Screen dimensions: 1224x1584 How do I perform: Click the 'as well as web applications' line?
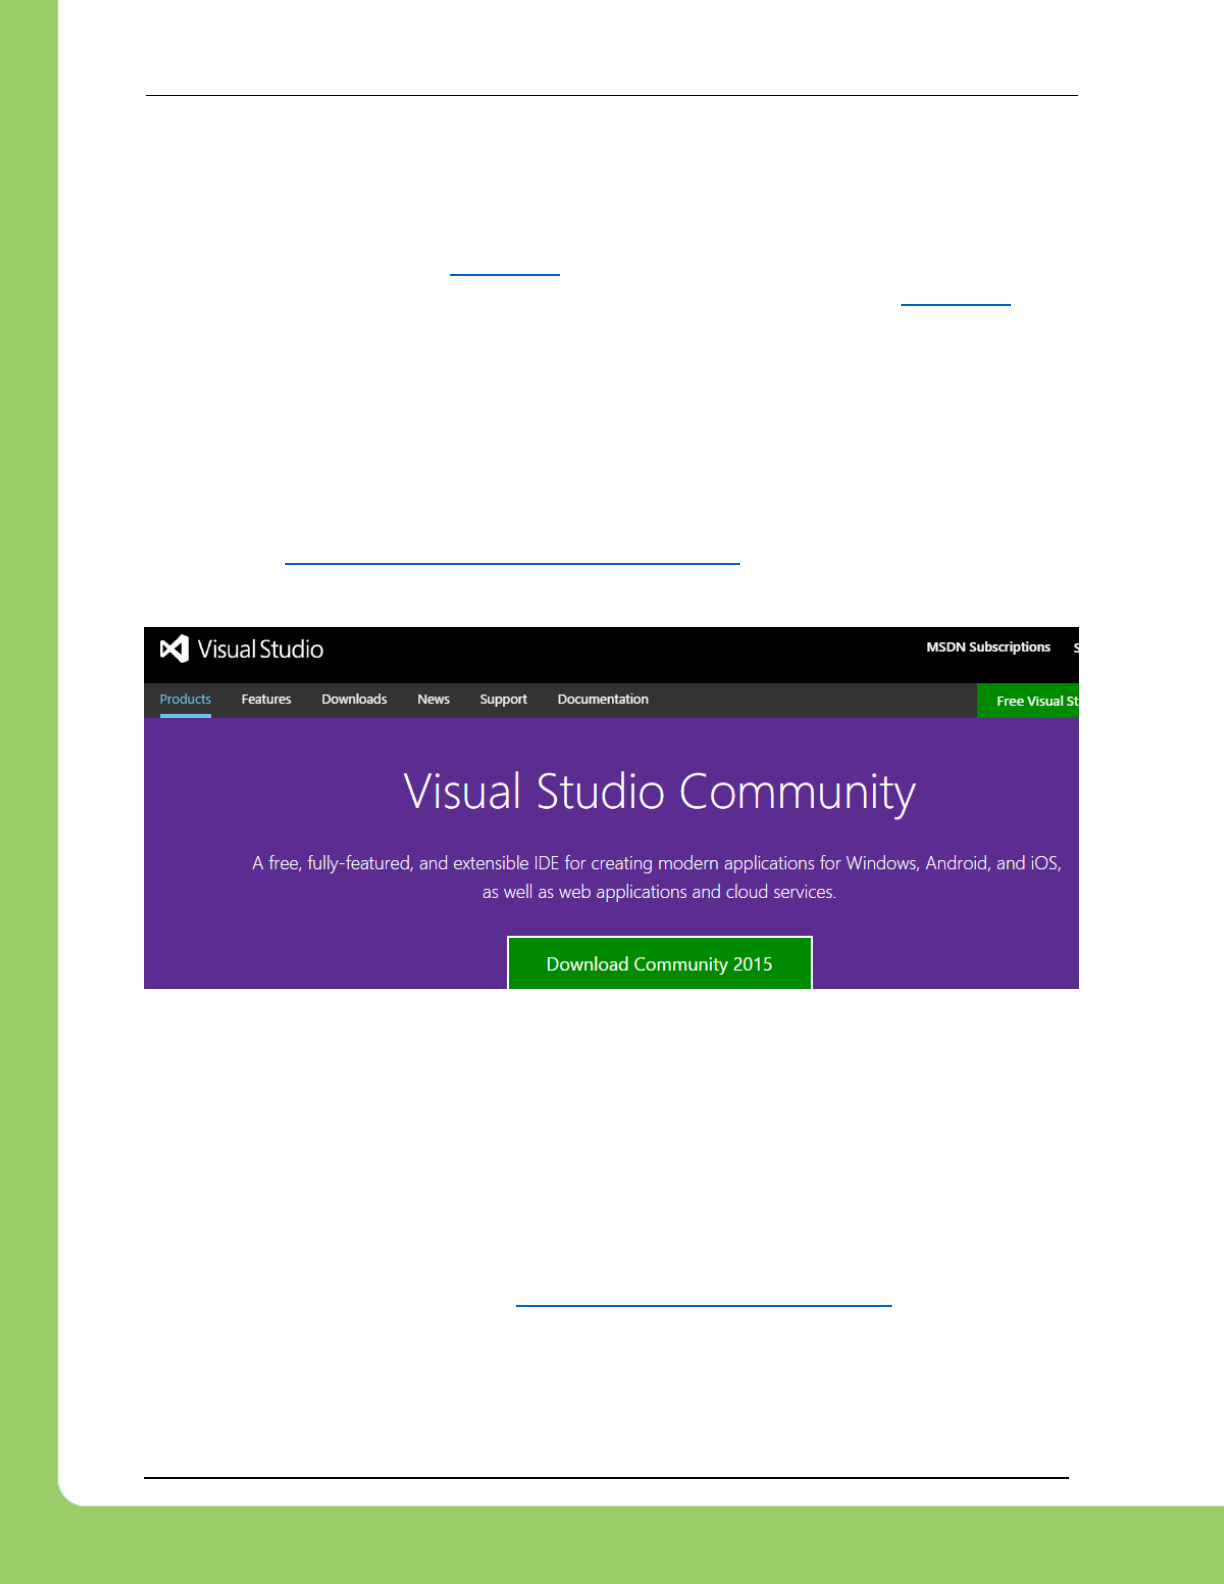point(659,892)
